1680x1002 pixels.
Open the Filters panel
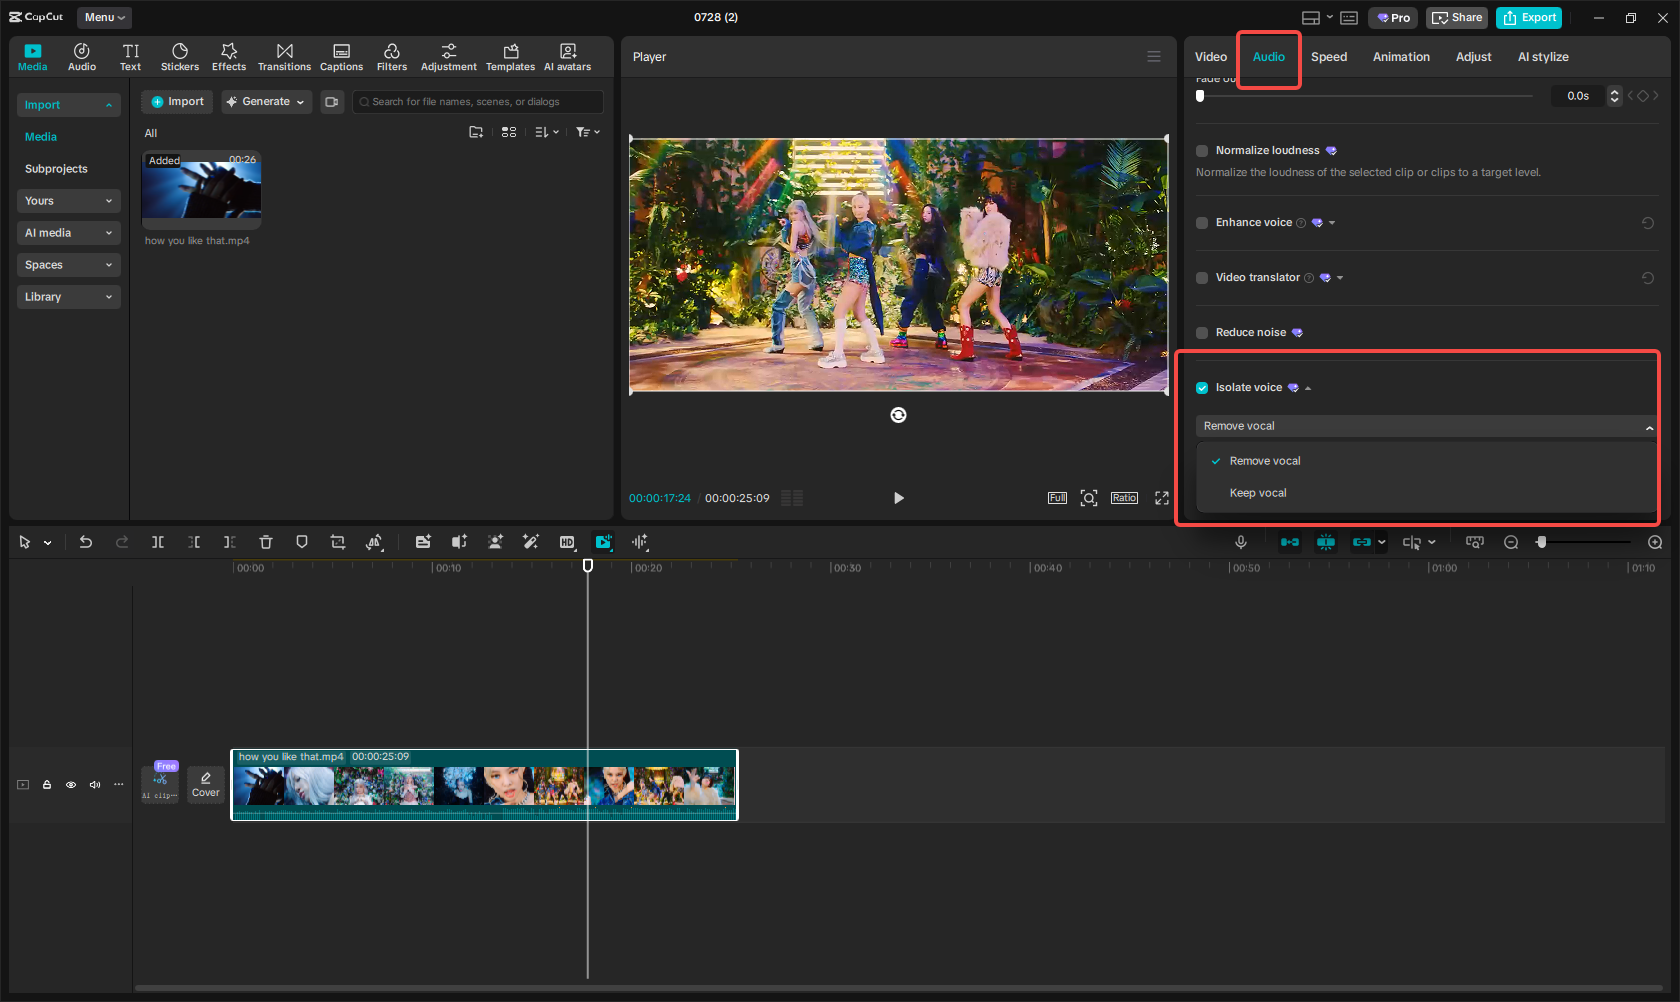[391, 57]
